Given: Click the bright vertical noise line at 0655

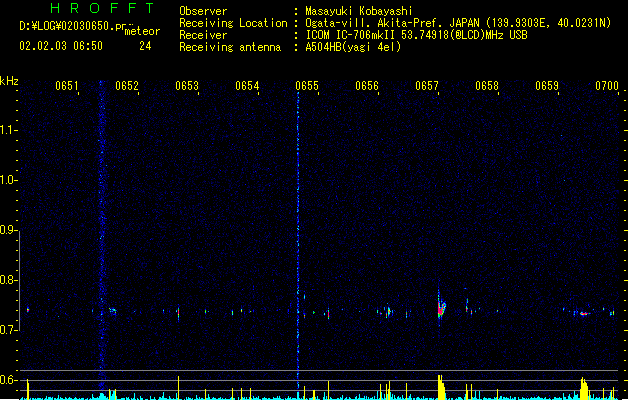Looking at the screenshot, I should tap(298, 241).
